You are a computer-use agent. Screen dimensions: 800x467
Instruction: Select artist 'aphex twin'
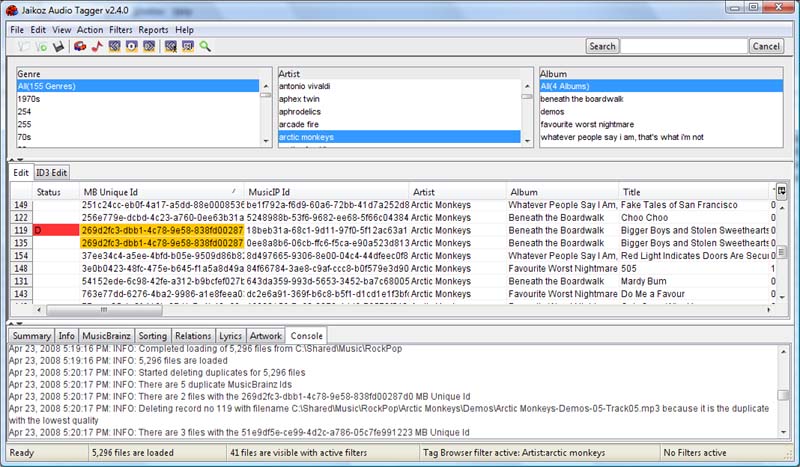tap(399, 99)
